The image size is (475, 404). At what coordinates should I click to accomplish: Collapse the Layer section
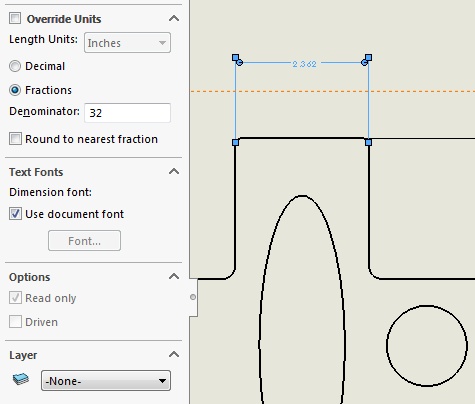click(x=174, y=354)
